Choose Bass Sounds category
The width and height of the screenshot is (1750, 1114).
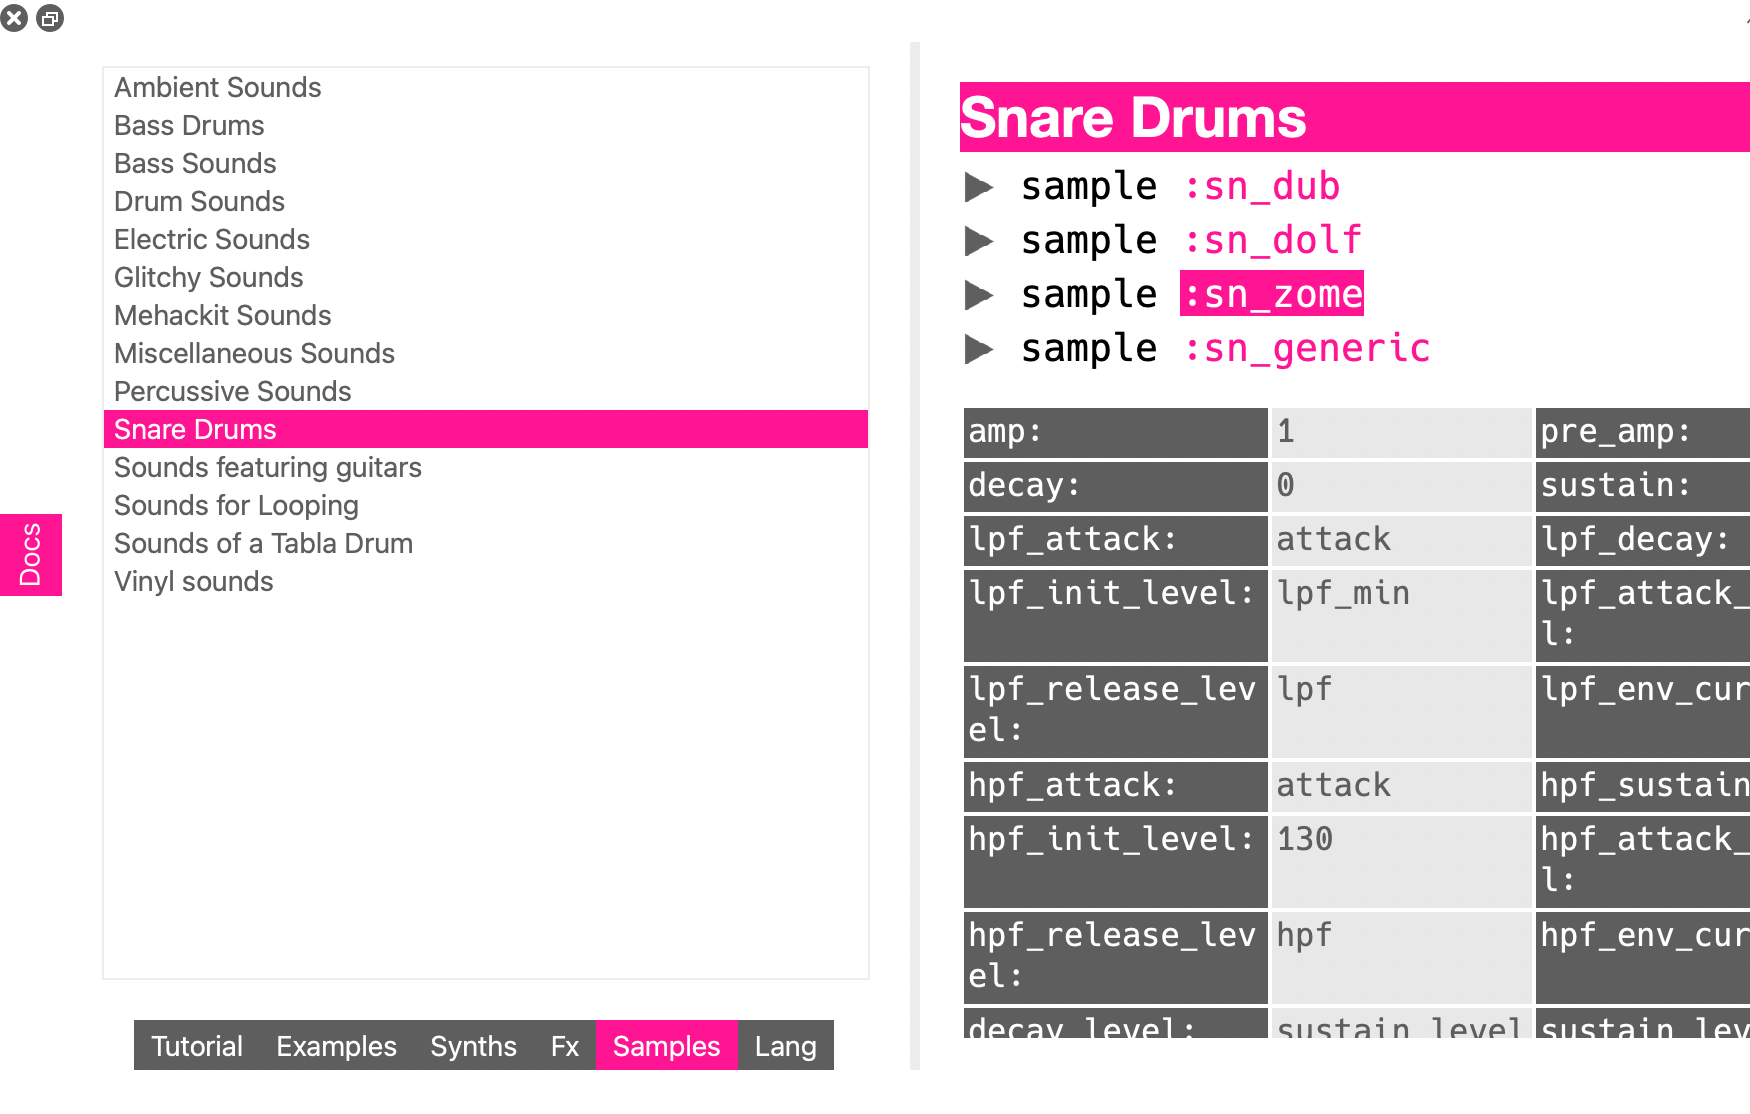(486, 163)
